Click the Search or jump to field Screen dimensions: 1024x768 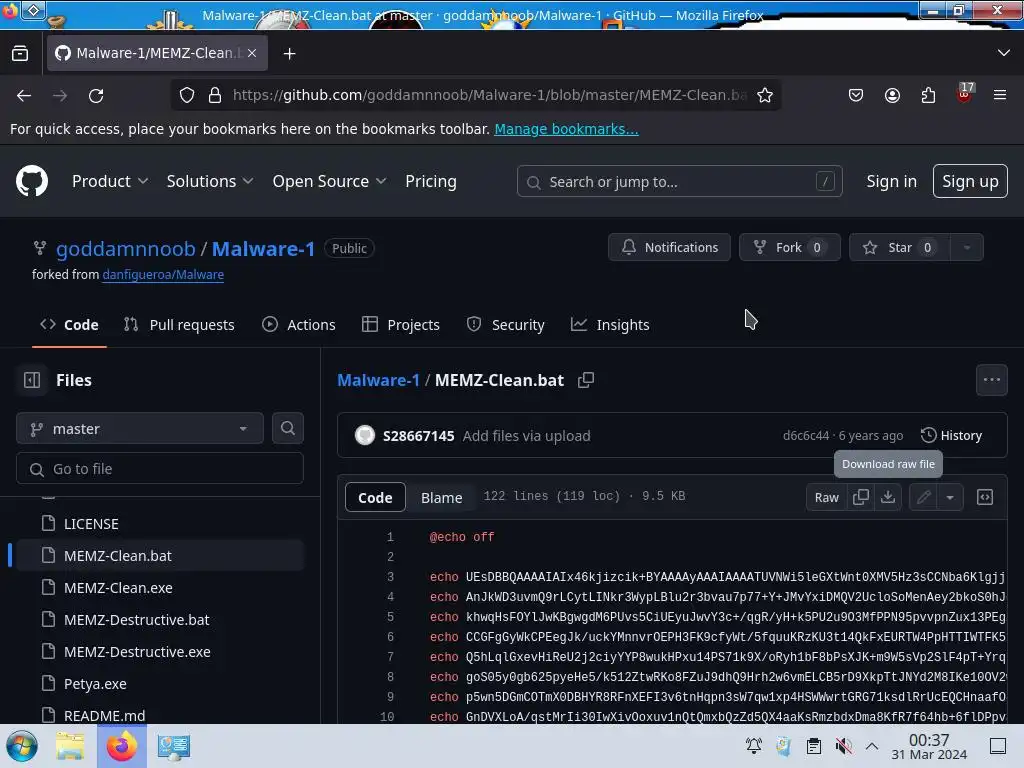(x=679, y=182)
